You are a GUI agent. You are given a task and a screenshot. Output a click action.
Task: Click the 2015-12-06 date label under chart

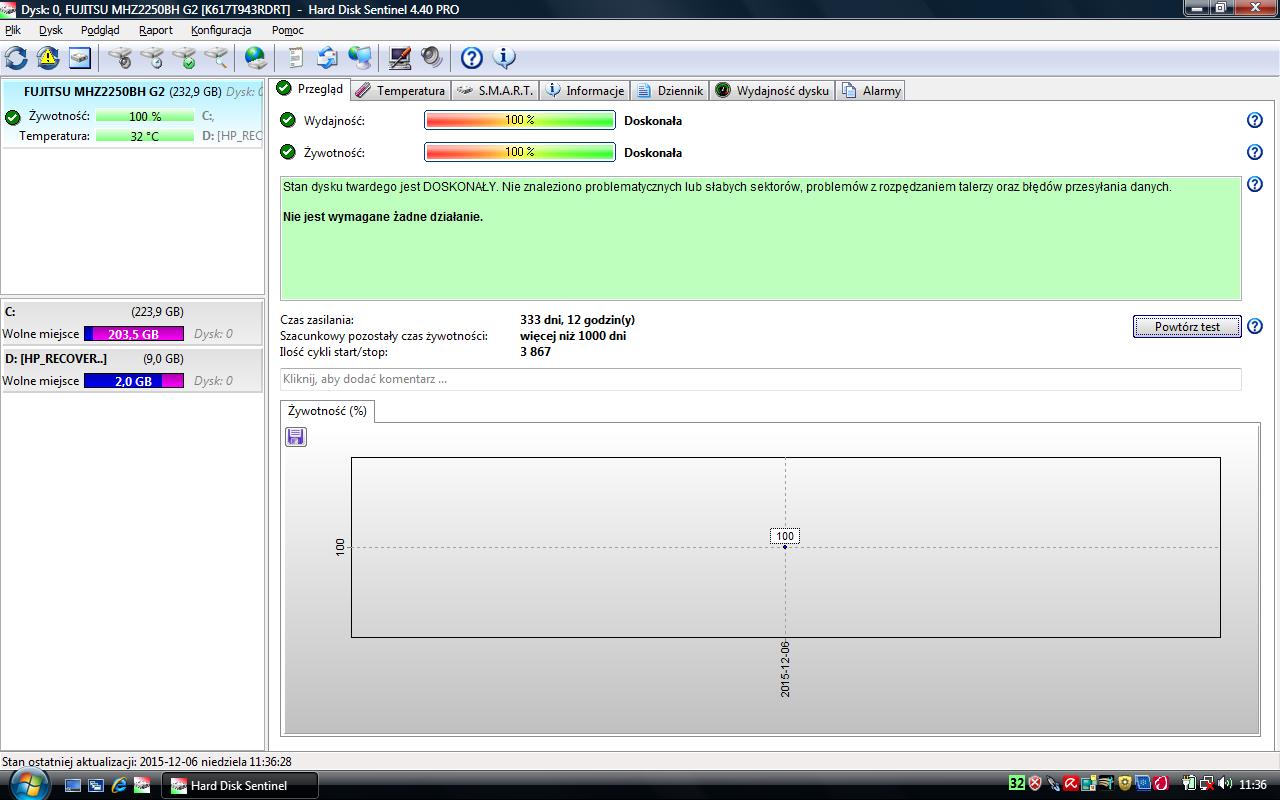click(785, 669)
